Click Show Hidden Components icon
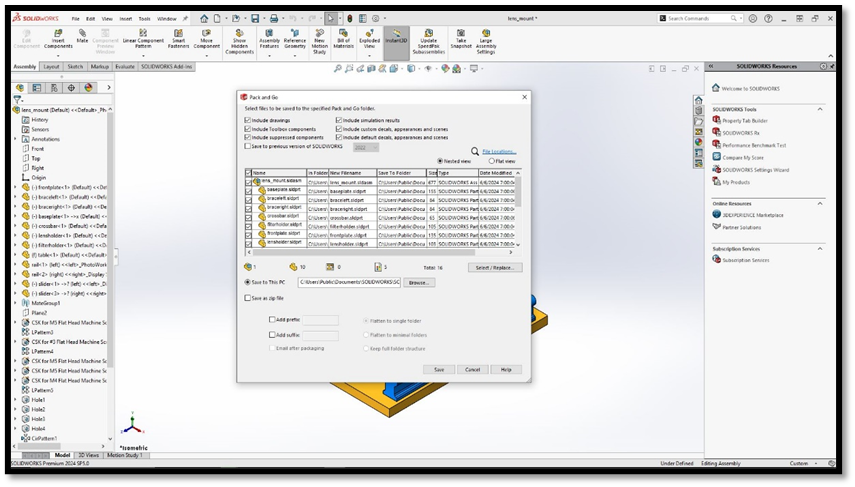The width and height of the screenshot is (855, 487). click(x=239, y=33)
